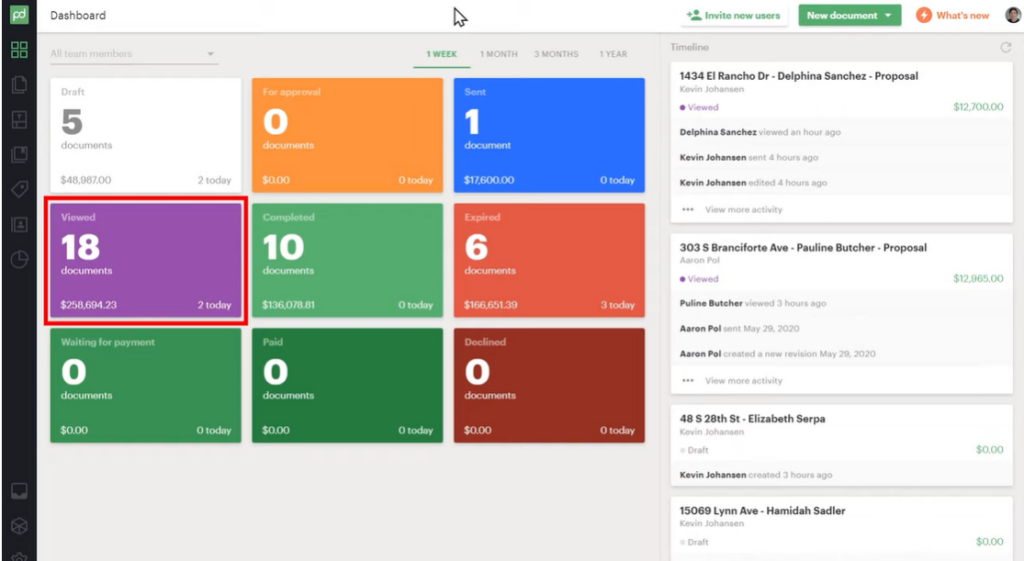Click the Invite new users button
1024x561 pixels.
click(x=734, y=15)
